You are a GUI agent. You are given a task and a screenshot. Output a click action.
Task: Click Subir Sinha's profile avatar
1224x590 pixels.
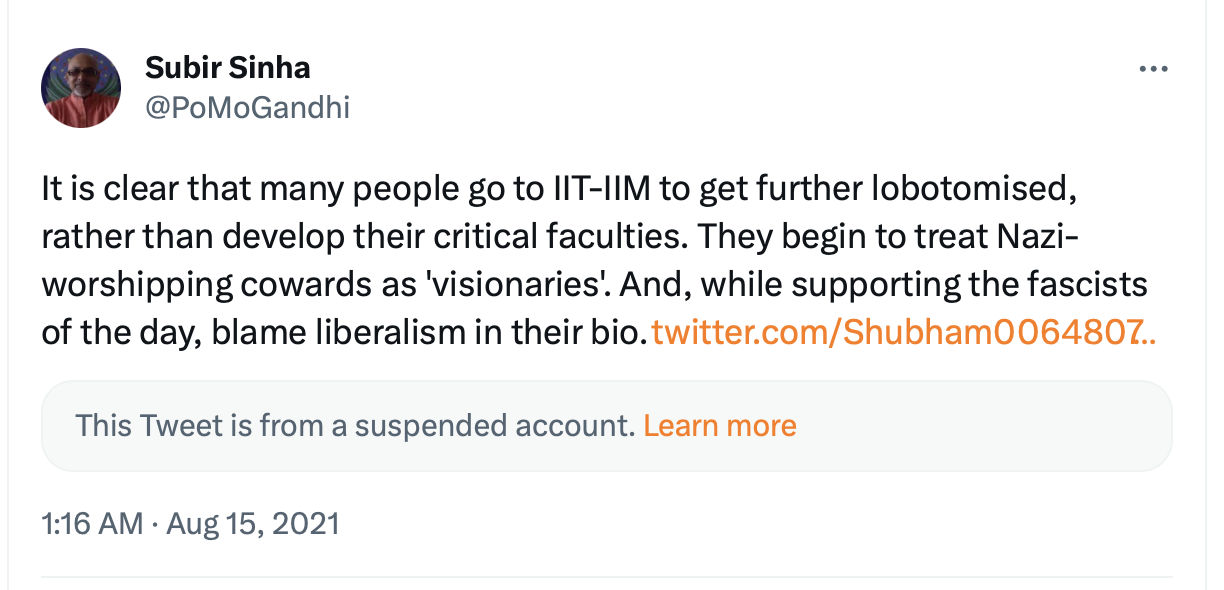point(81,87)
